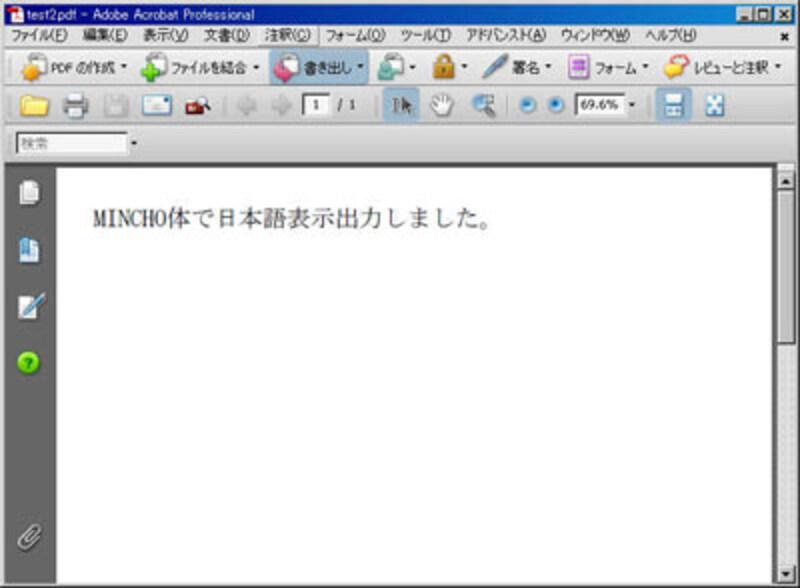Open the Bookmarks panel in sidebar
Viewport: 800px width, 588px height.
click(29, 250)
